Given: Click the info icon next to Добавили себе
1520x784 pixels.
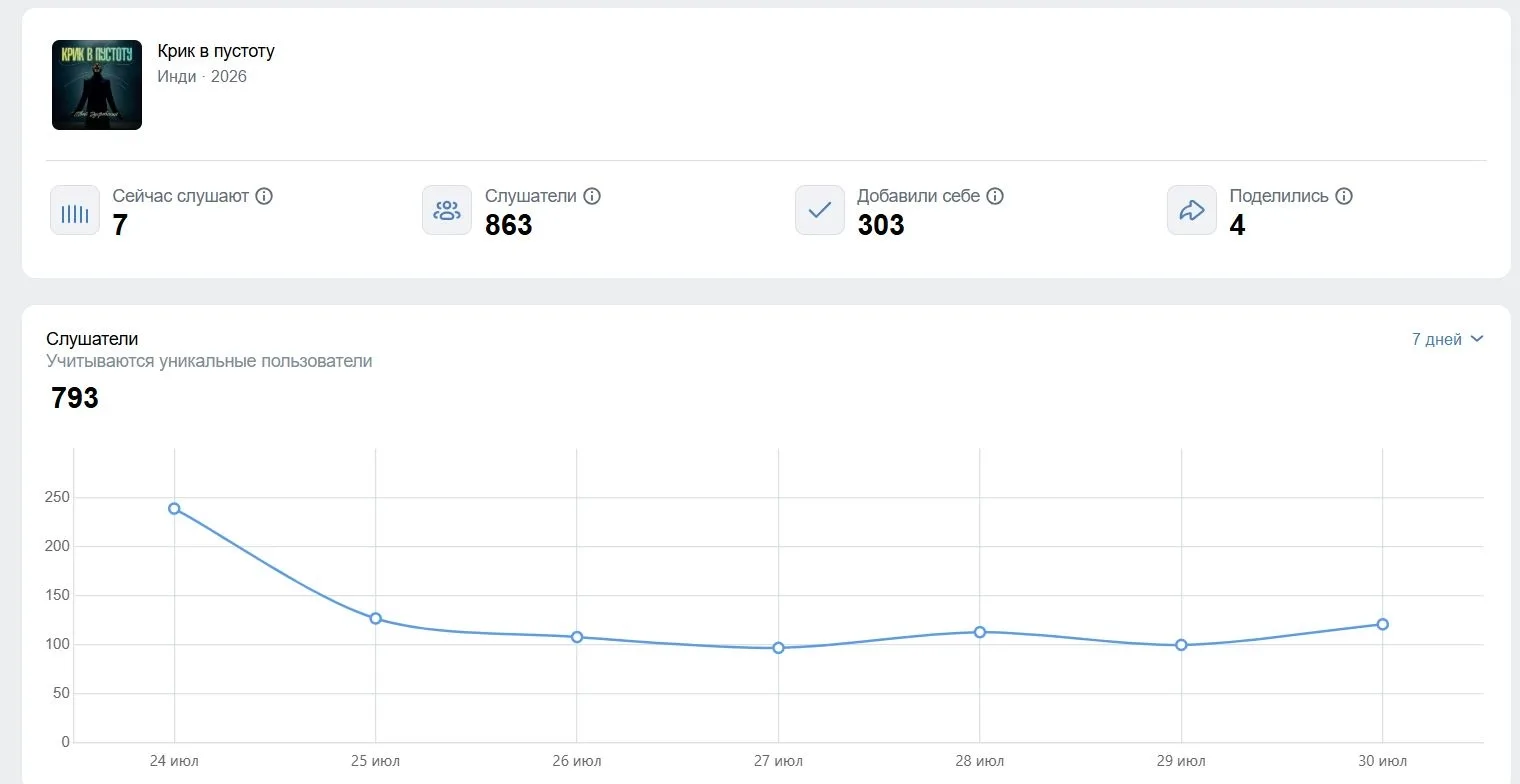Looking at the screenshot, I should tap(995, 196).
